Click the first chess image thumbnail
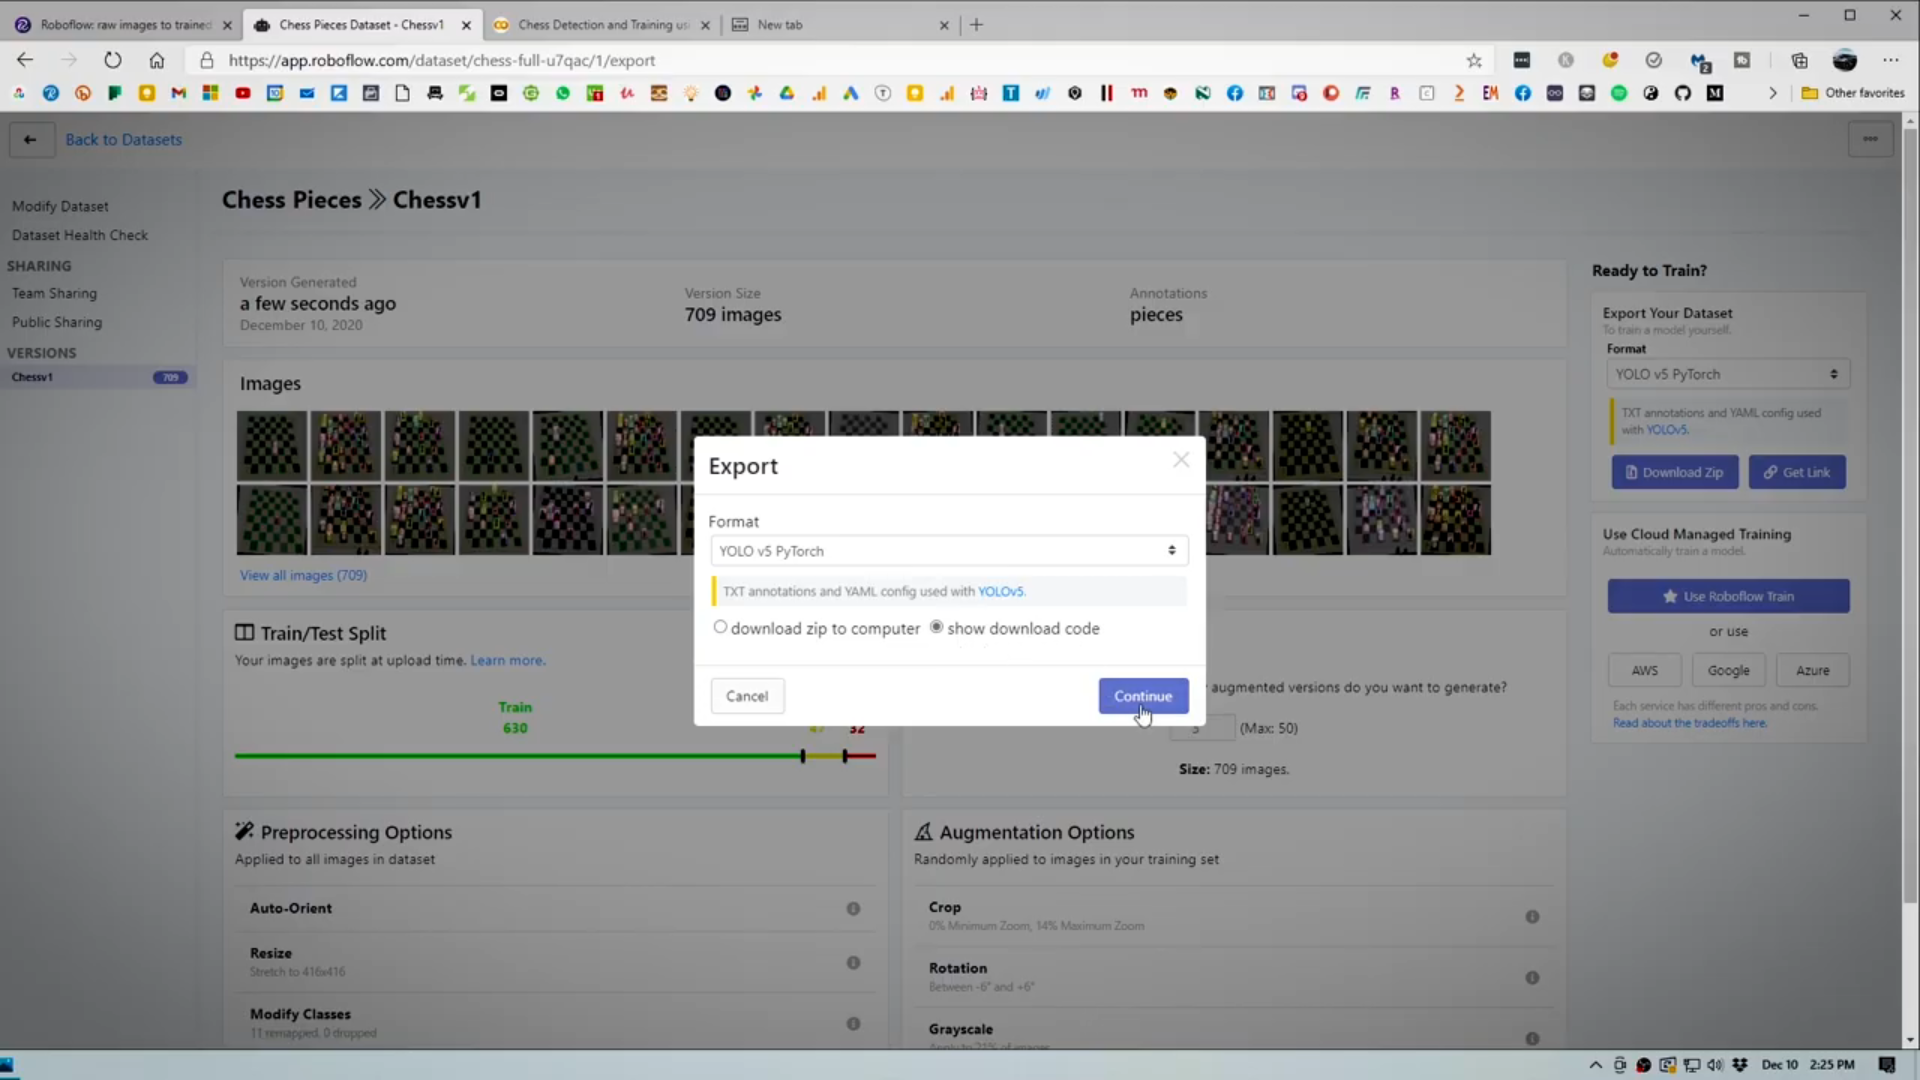 (271, 445)
